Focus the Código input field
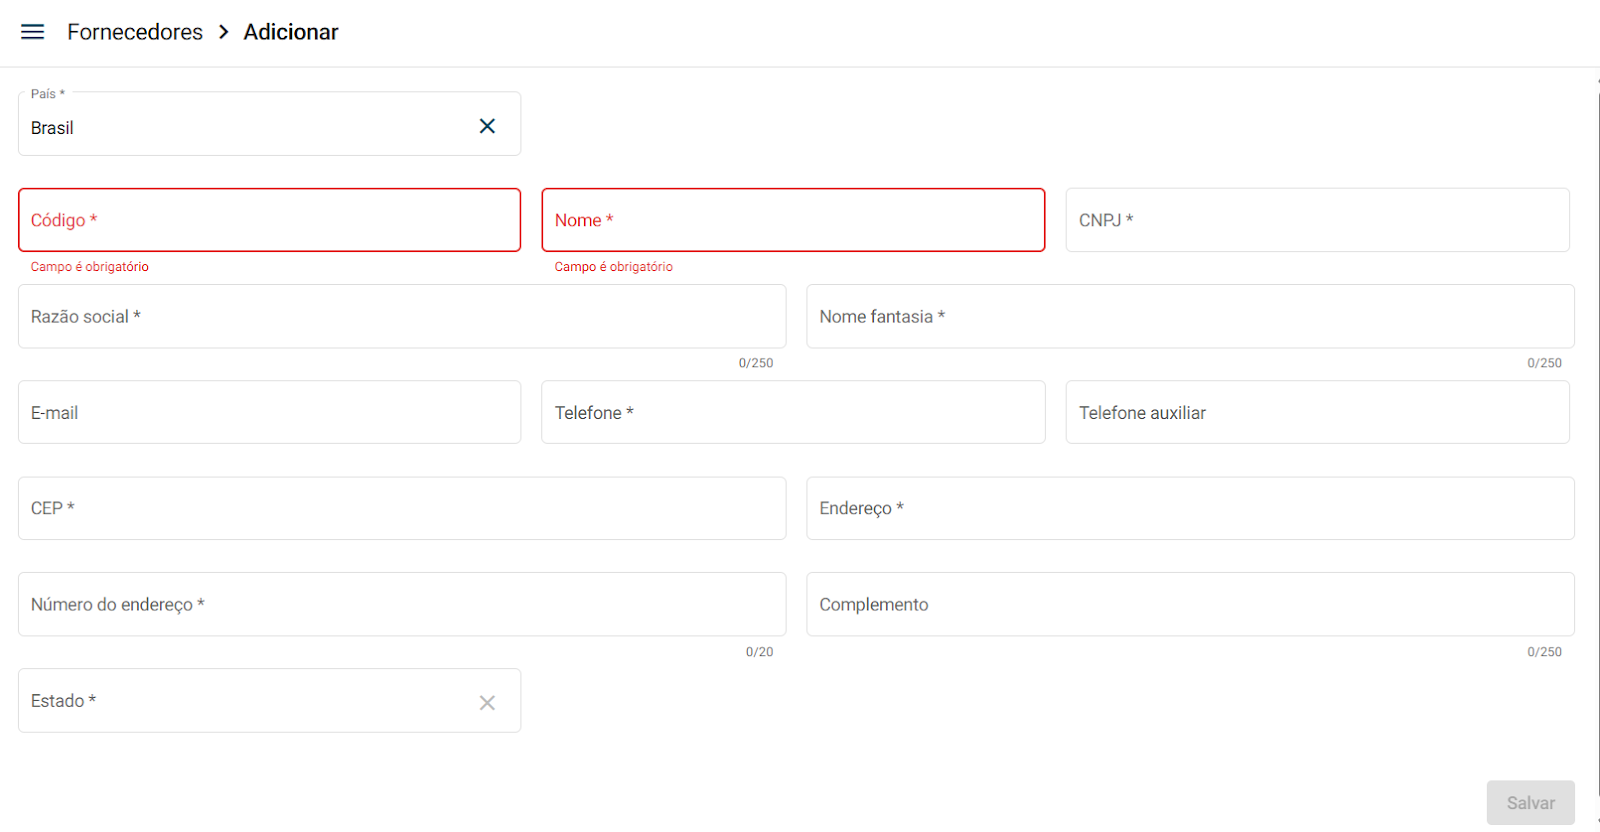The image size is (1600, 832). click(269, 220)
